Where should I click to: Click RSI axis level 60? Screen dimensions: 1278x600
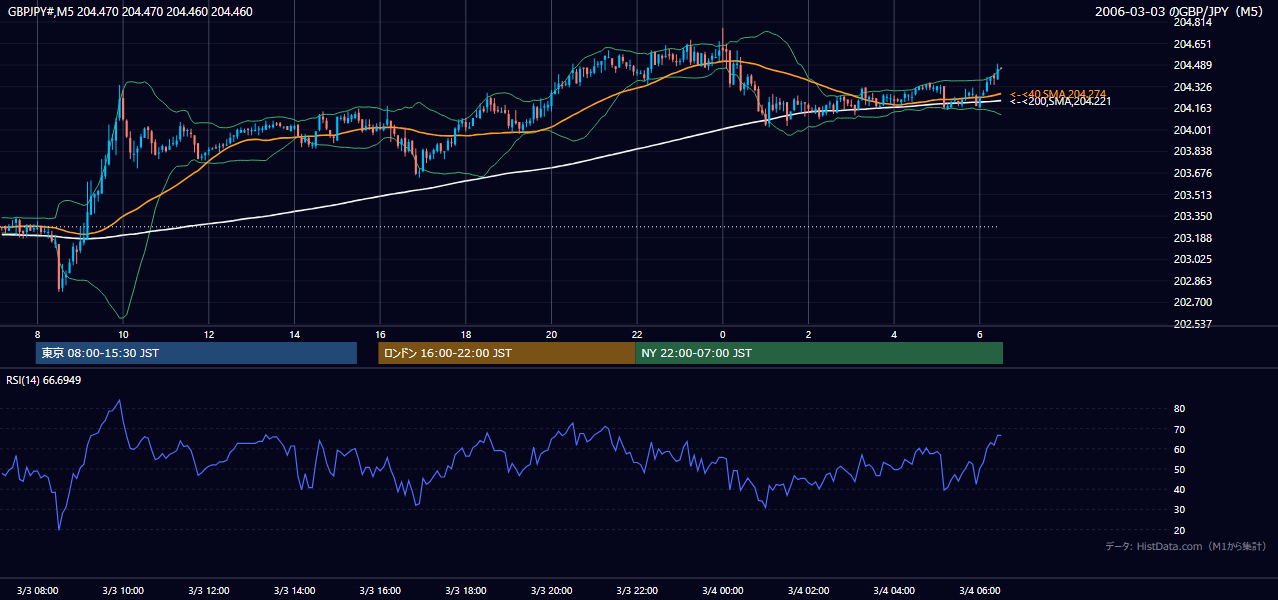[x=1179, y=449]
